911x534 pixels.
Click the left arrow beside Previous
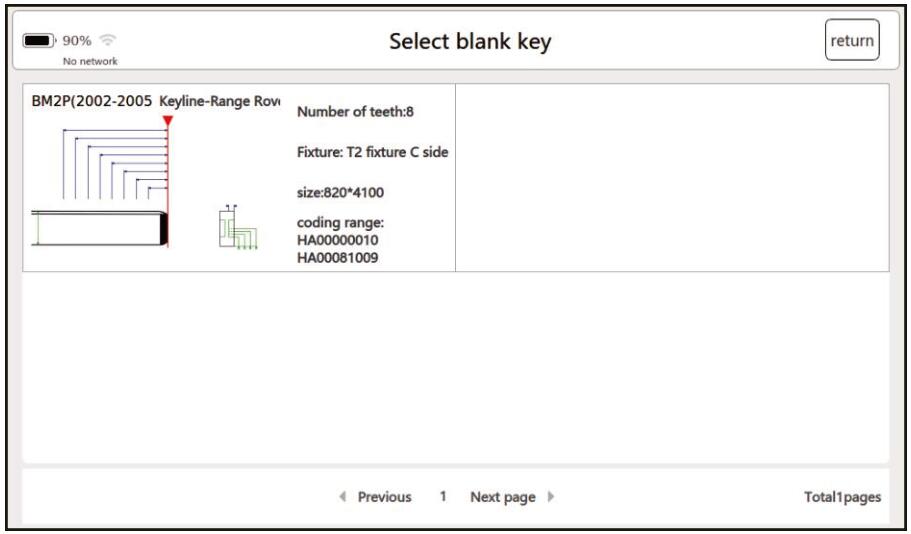[x=343, y=496]
